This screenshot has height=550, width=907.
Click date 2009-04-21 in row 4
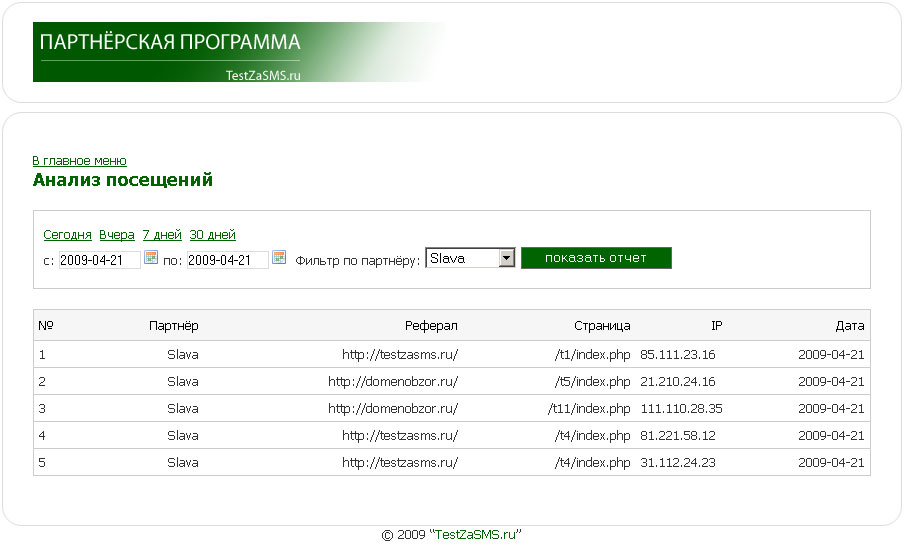coord(831,435)
